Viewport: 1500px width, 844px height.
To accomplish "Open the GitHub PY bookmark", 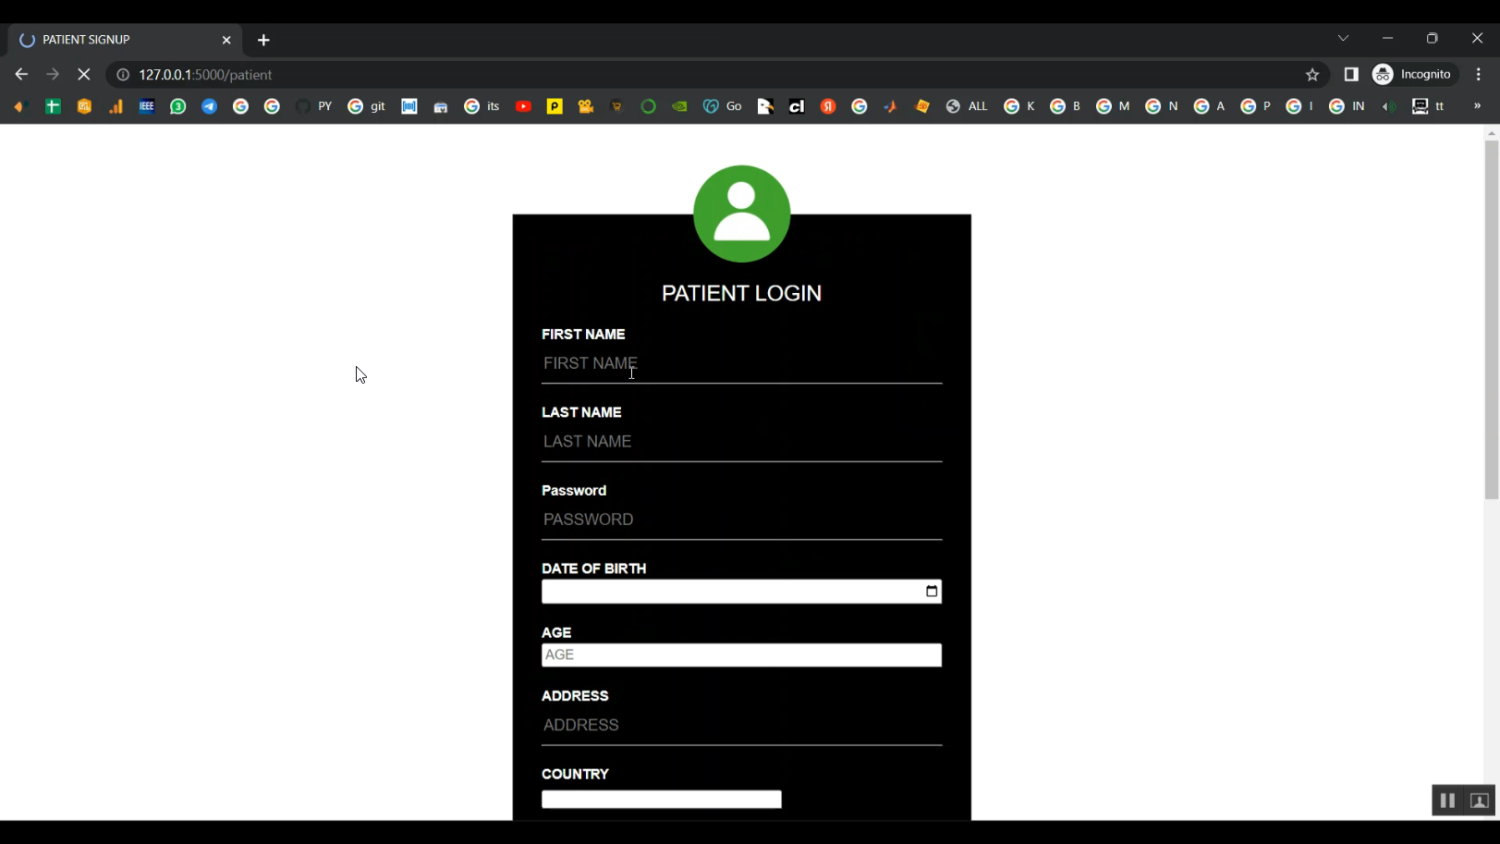I will [x=313, y=106].
